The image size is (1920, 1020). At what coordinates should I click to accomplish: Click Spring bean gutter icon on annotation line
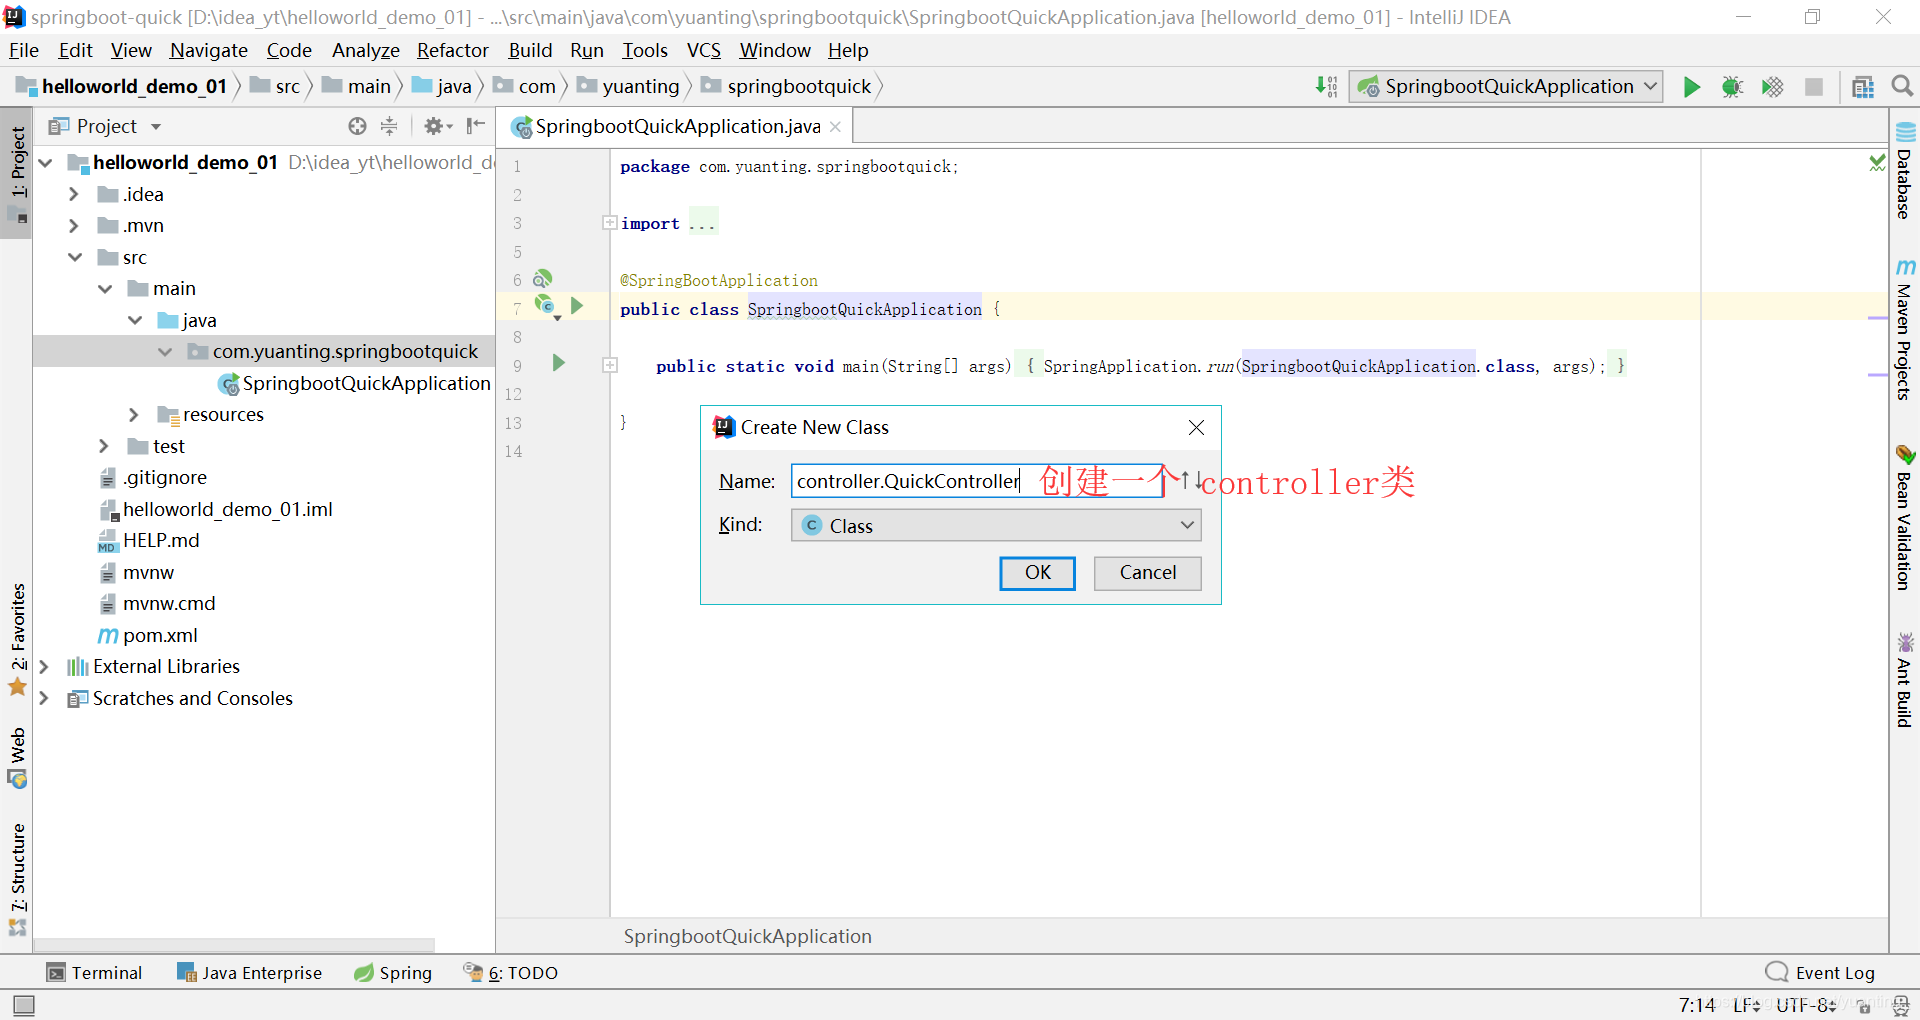coord(543,279)
